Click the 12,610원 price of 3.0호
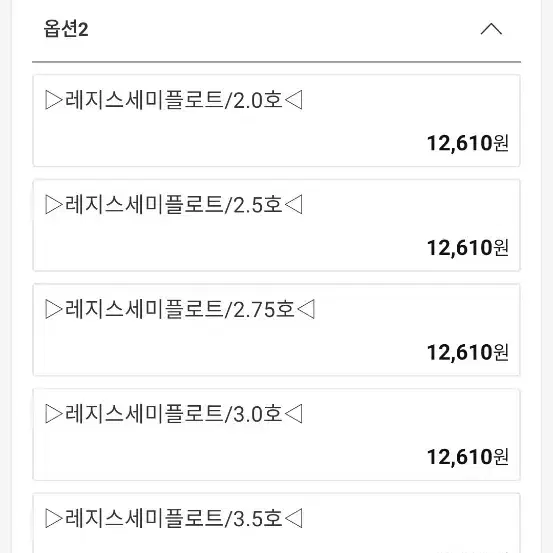Image resolution: width=553 pixels, height=553 pixels. coord(468,457)
